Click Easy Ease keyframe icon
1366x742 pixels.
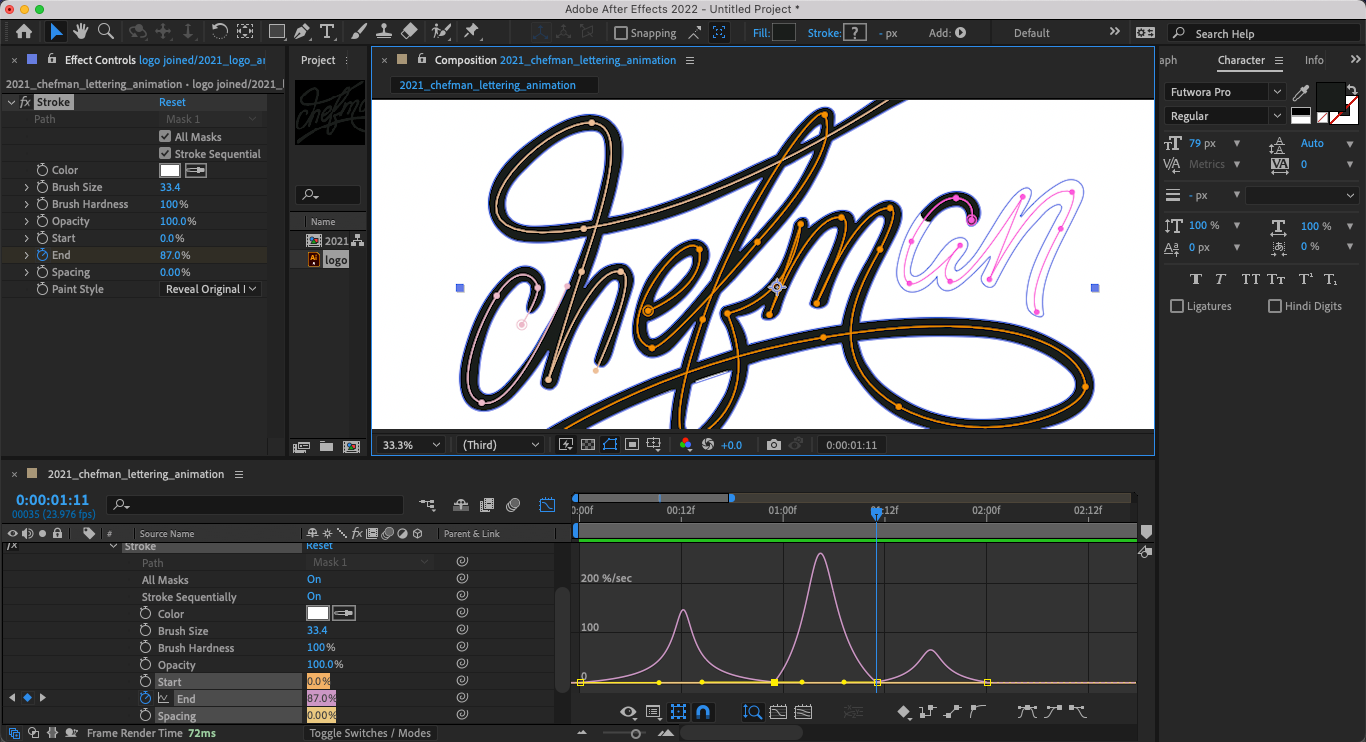tap(1027, 712)
